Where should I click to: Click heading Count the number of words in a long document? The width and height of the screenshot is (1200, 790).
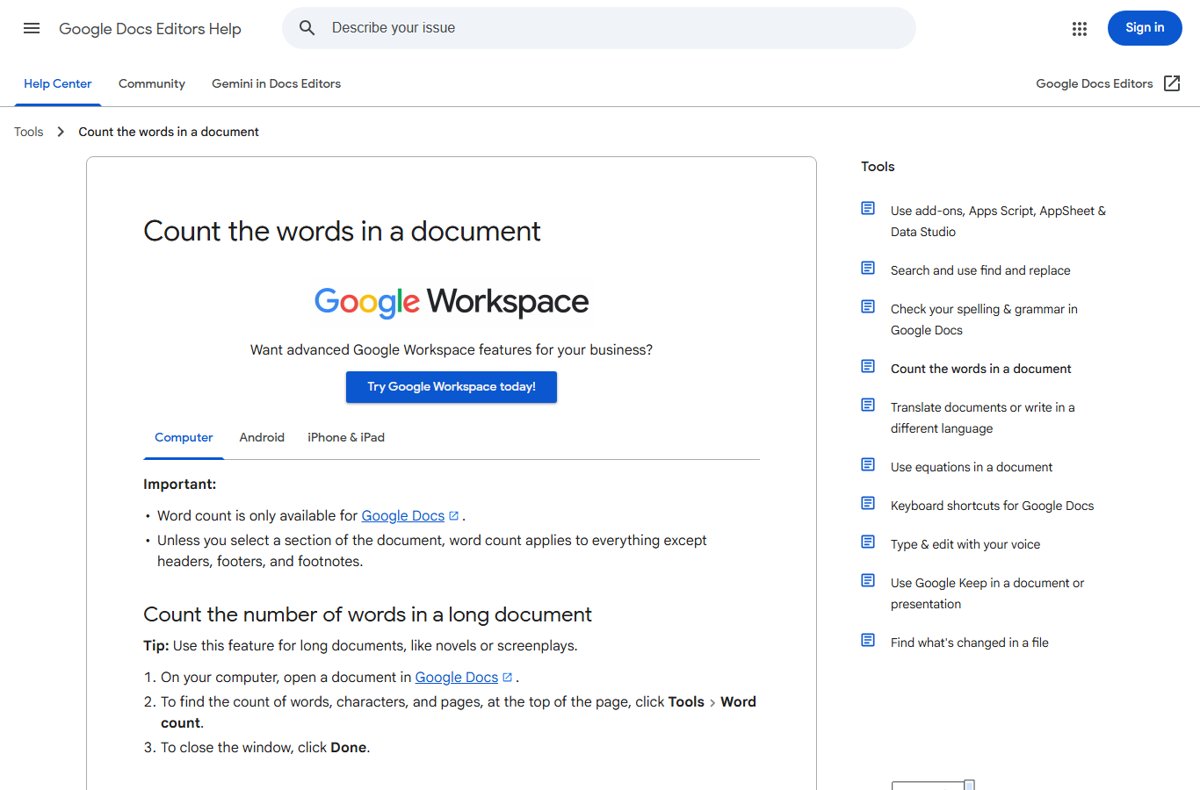pyautogui.click(x=368, y=614)
